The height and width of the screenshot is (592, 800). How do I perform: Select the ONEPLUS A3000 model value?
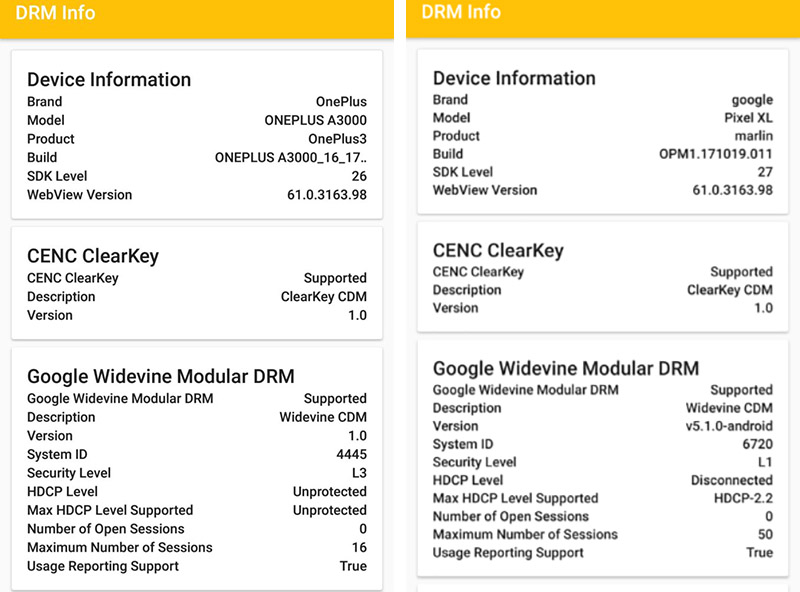[315, 120]
